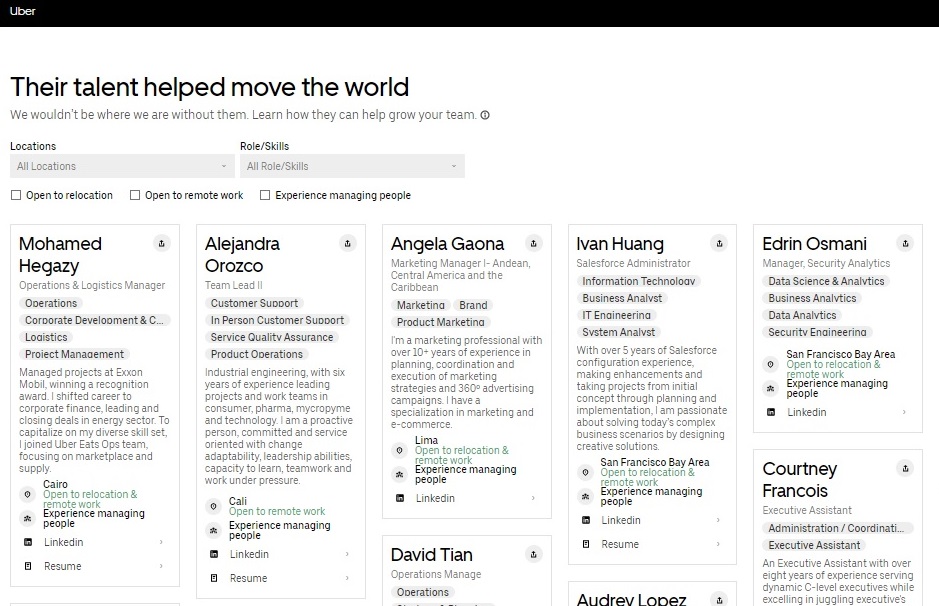Click the Uber logo in header

(x=23, y=11)
